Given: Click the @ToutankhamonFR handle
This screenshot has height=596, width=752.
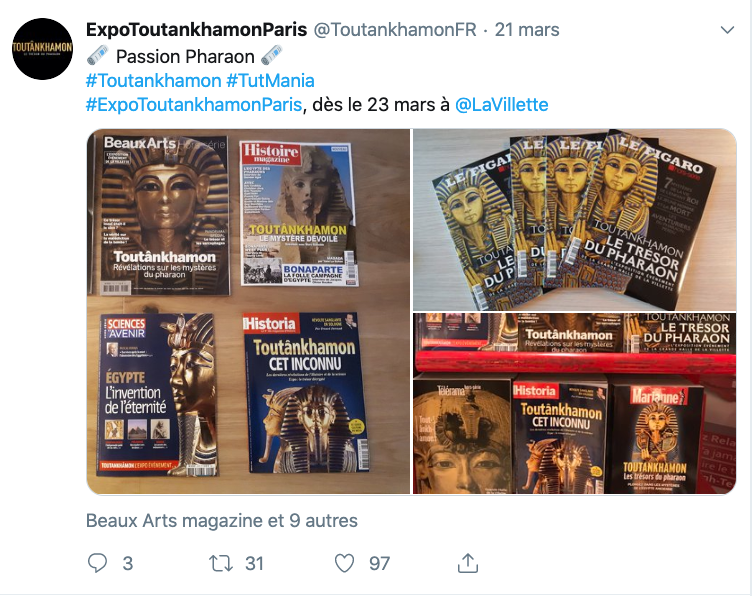Looking at the screenshot, I should pos(395,30).
